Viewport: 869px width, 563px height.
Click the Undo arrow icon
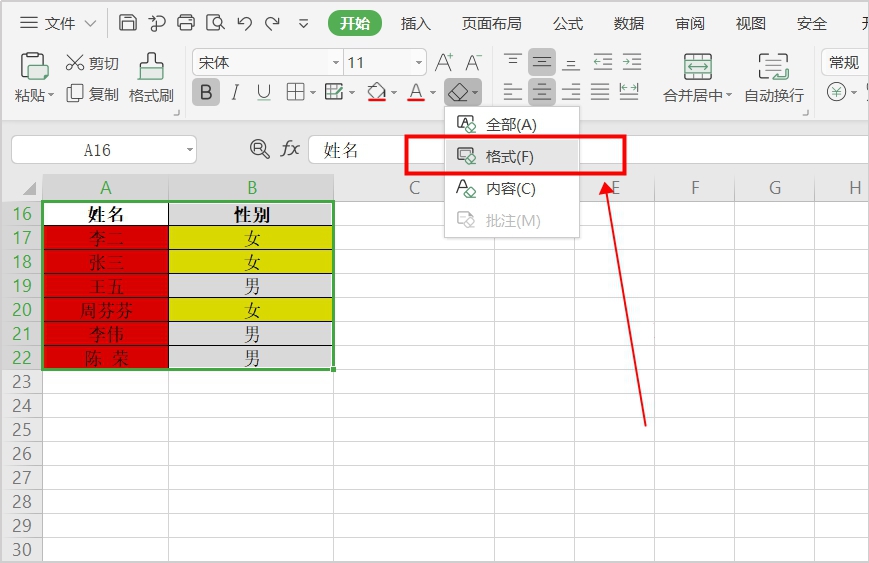point(244,23)
